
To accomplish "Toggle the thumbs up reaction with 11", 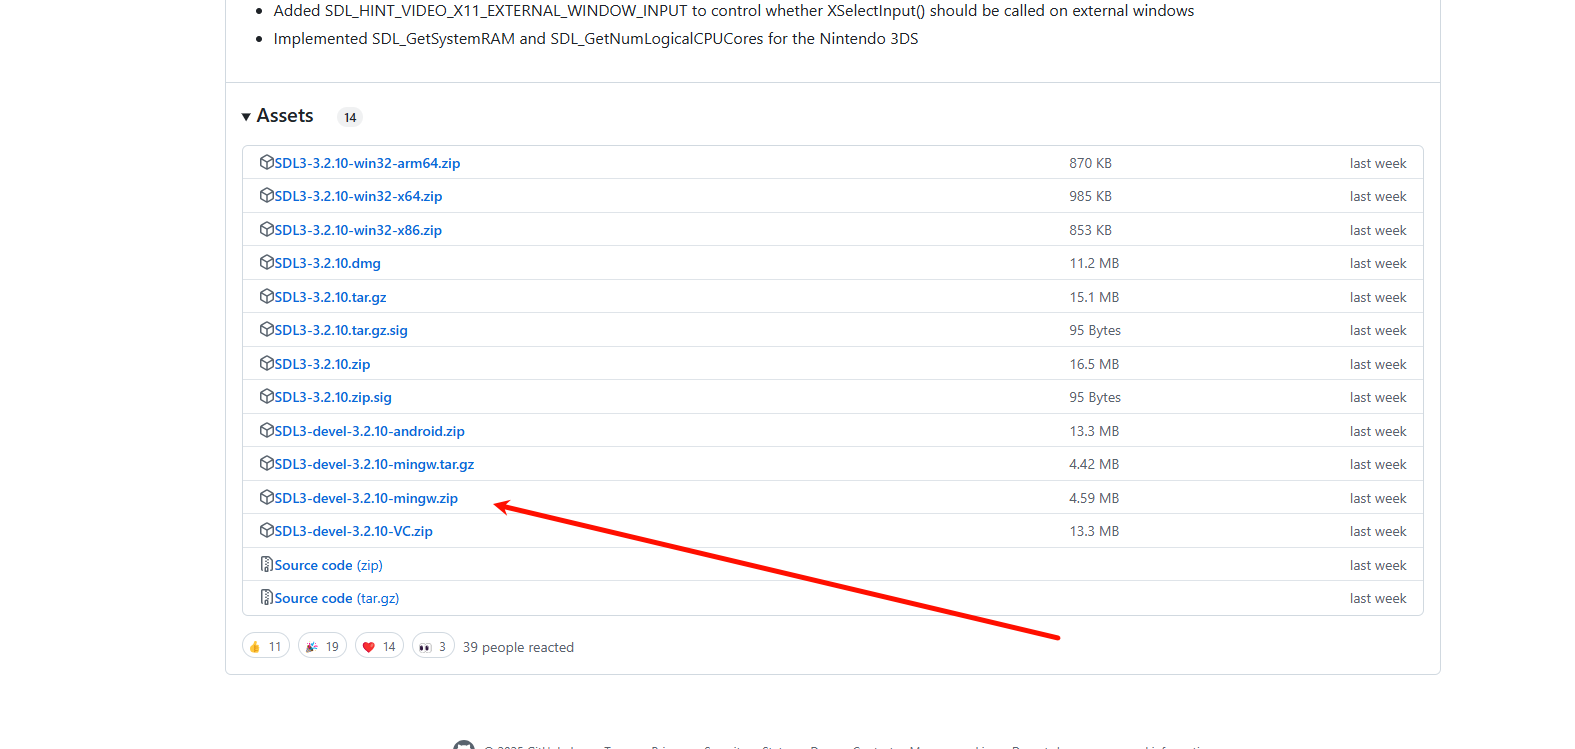I will tap(266, 646).
